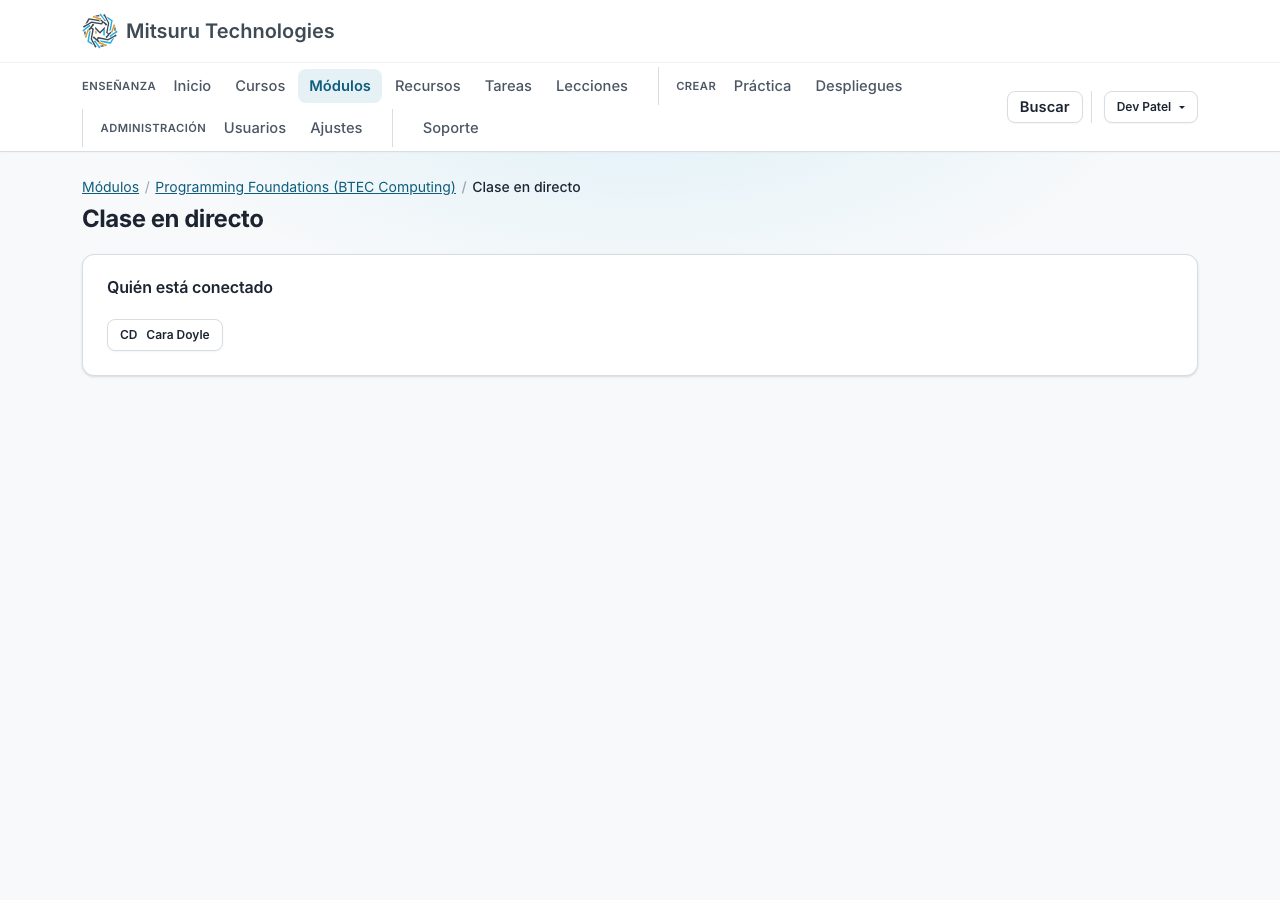The width and height of the screenshot is (1280, 900).
Task: Expand the Dev Patel user dropdown
Action: click(1151, 107)
